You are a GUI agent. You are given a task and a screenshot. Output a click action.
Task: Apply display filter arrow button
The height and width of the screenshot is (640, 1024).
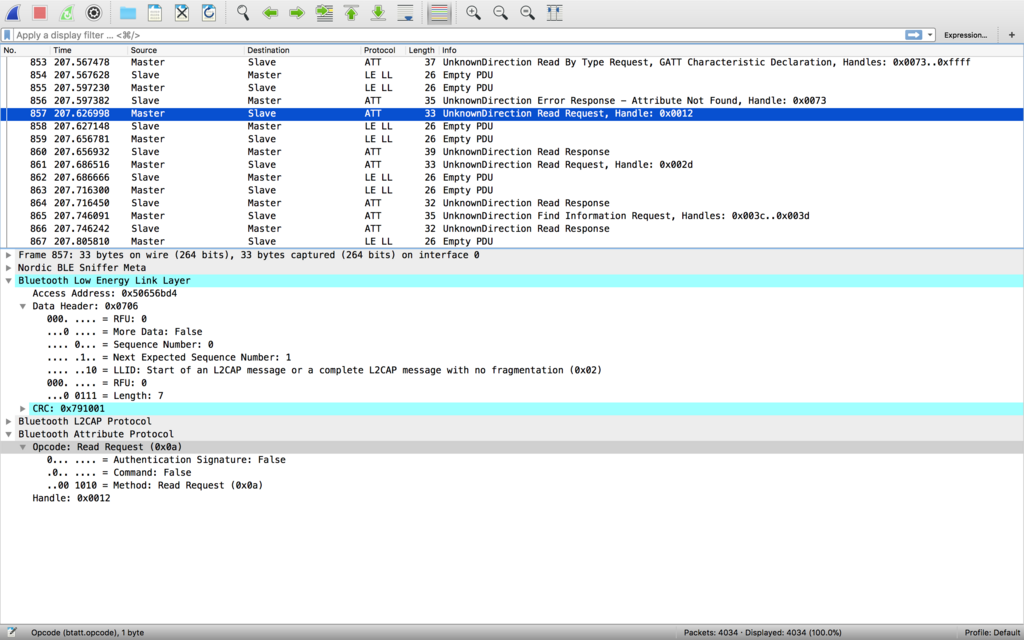914,35
